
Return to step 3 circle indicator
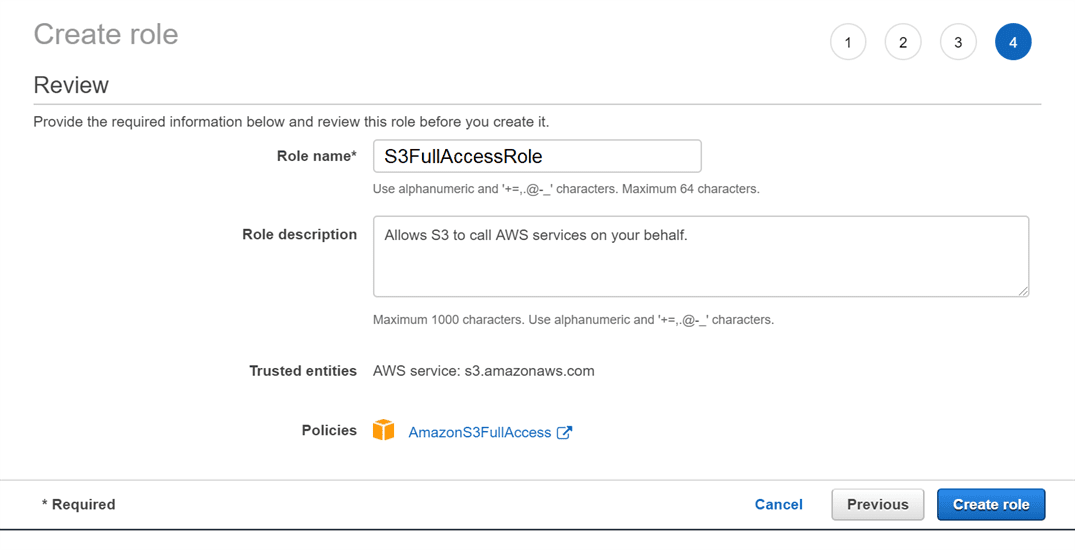958,42
